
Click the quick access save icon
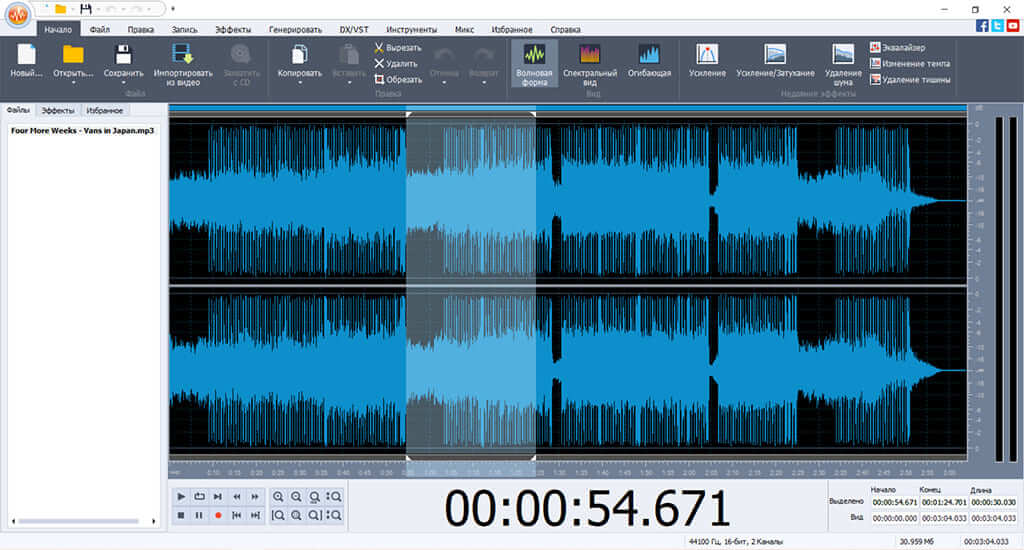[x=86, y=9]
